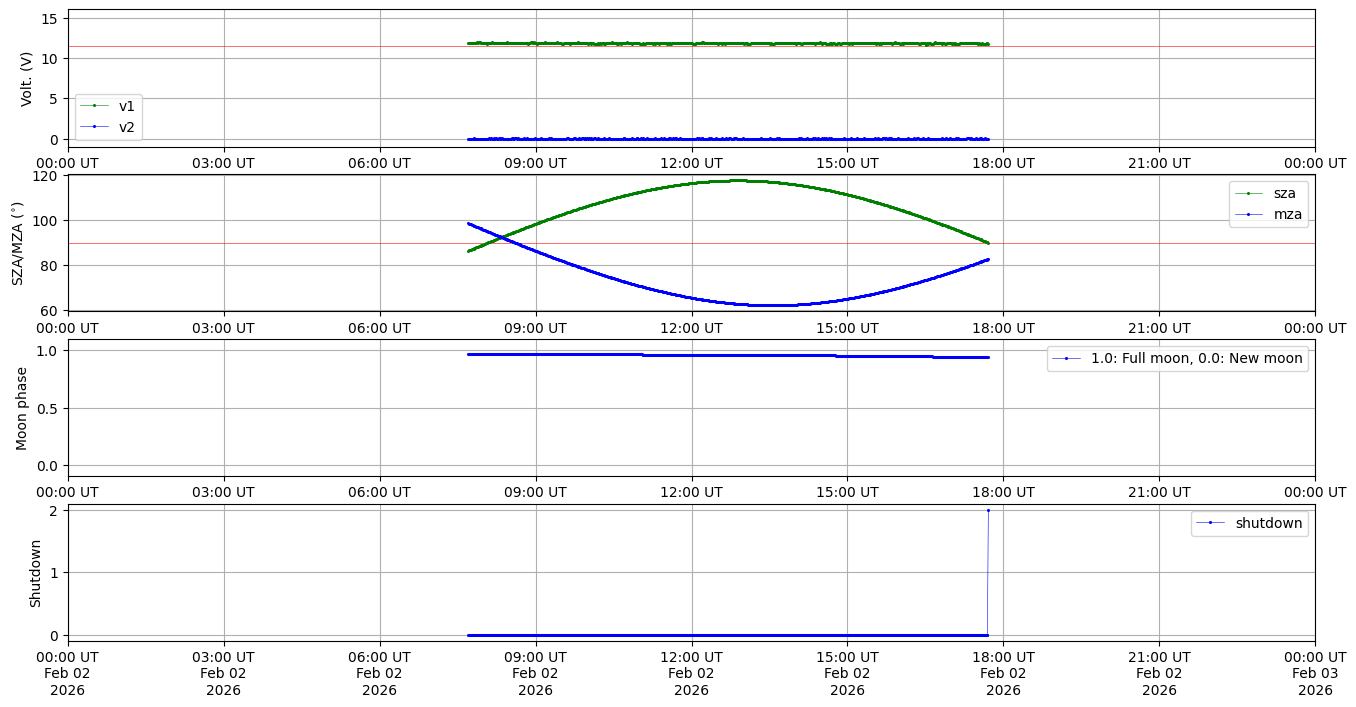1356x707 pixels.
Task: Click the '00:00 UT Feb 03 2026' tick label
Action: coord(1314,673)
